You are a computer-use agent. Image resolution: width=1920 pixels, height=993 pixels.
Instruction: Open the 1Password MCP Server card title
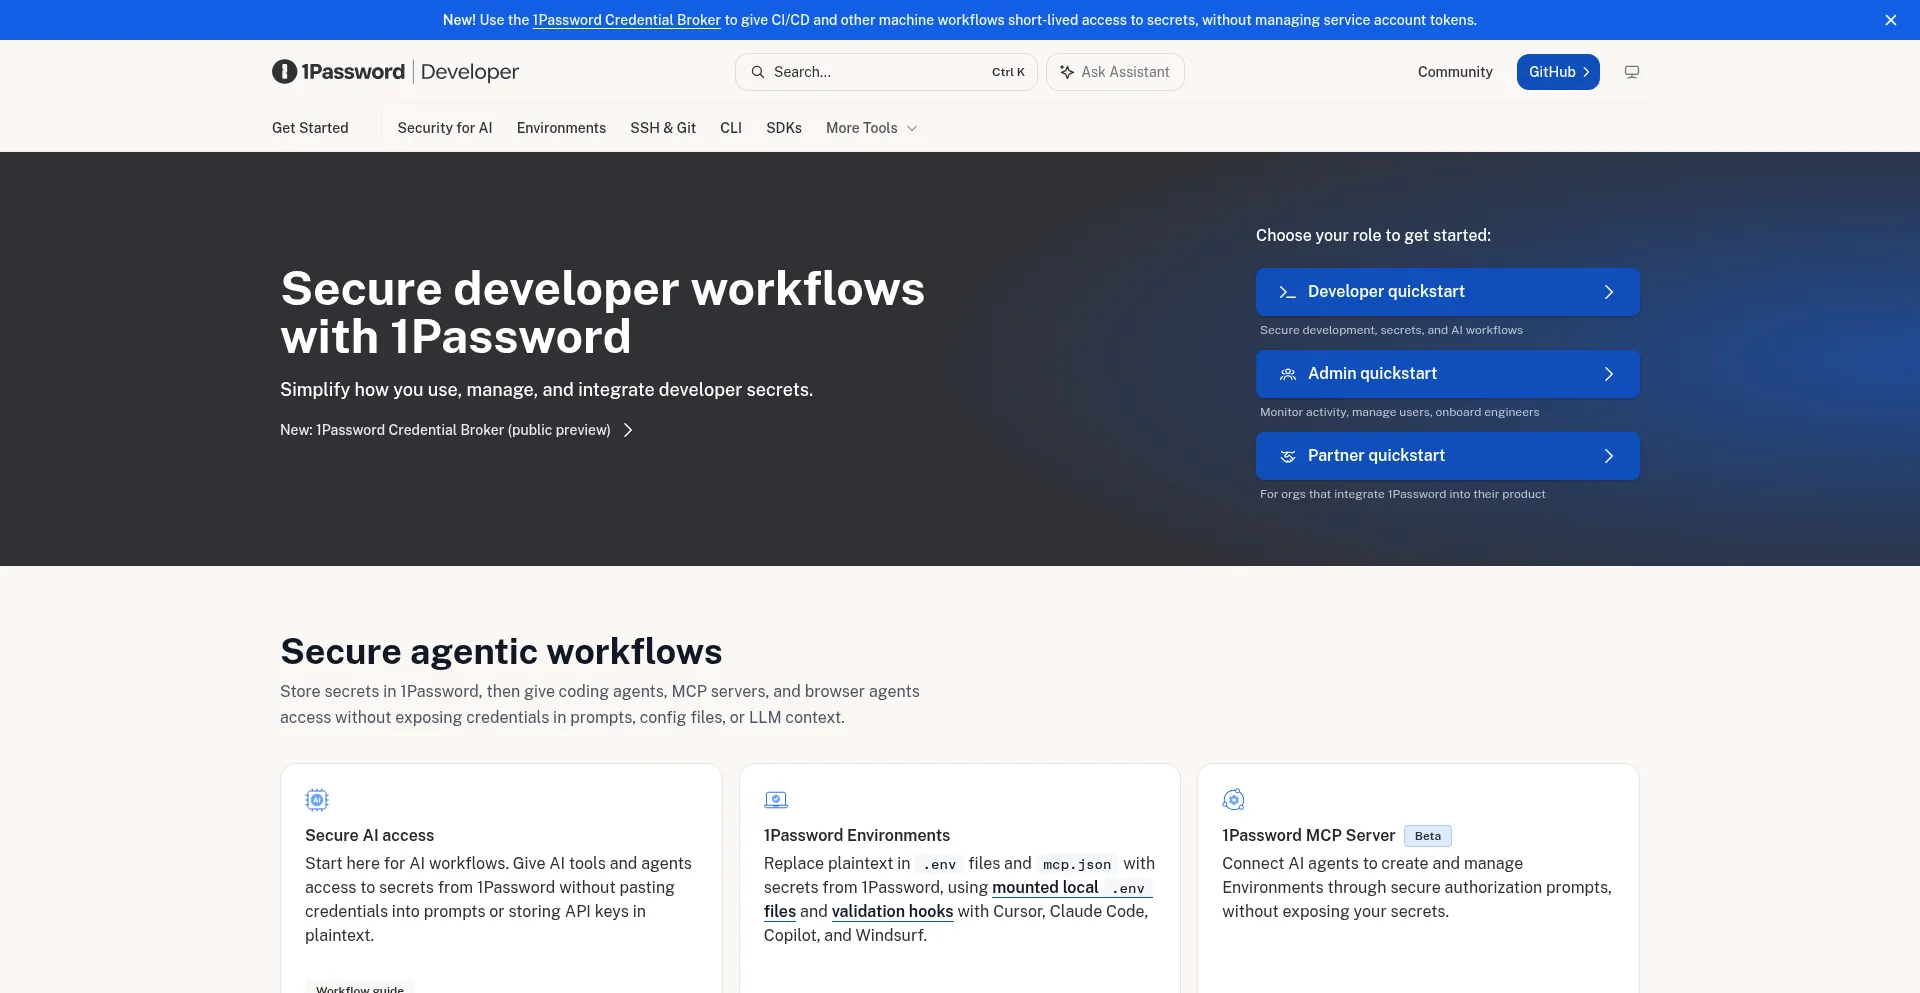pos(1308,836)
